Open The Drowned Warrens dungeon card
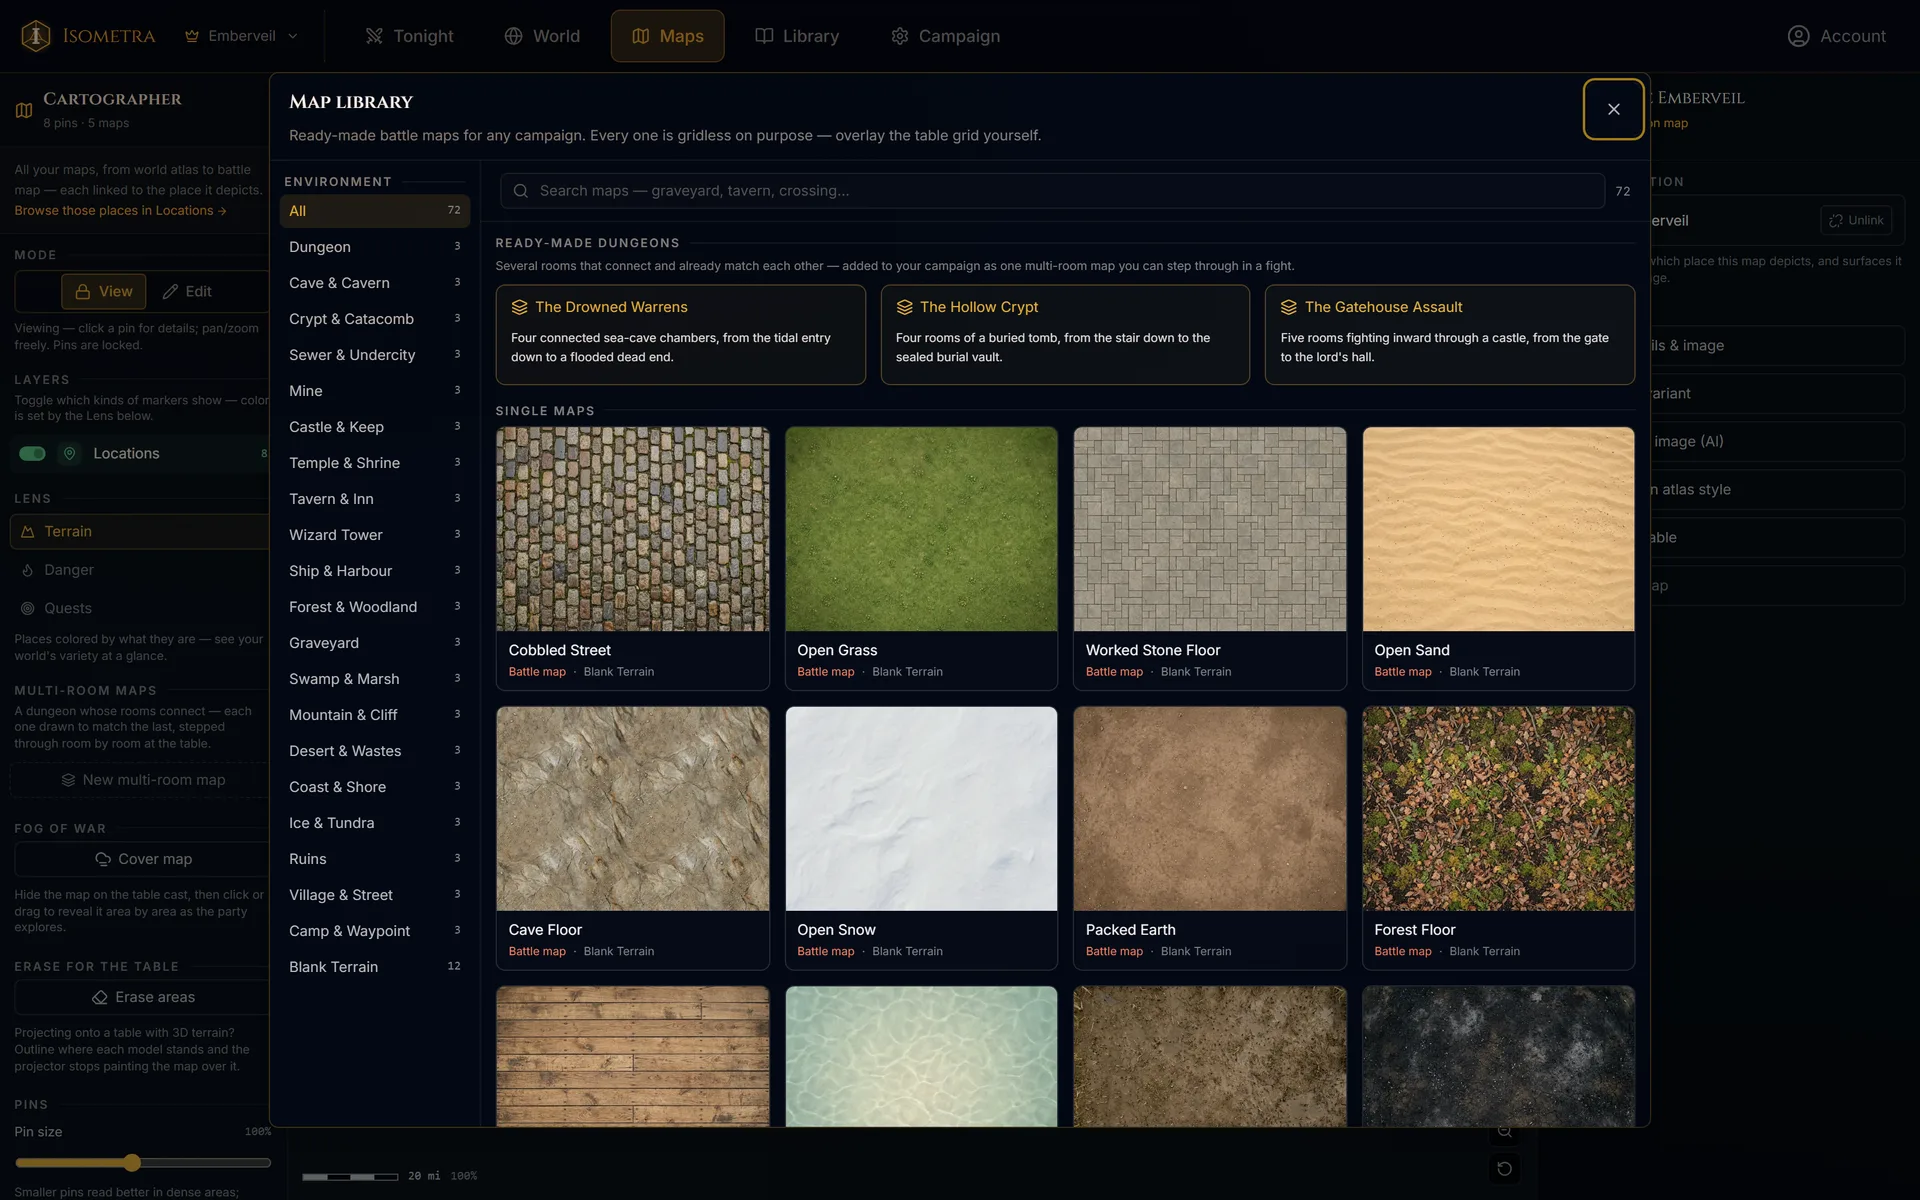 [x=680, y=335]
